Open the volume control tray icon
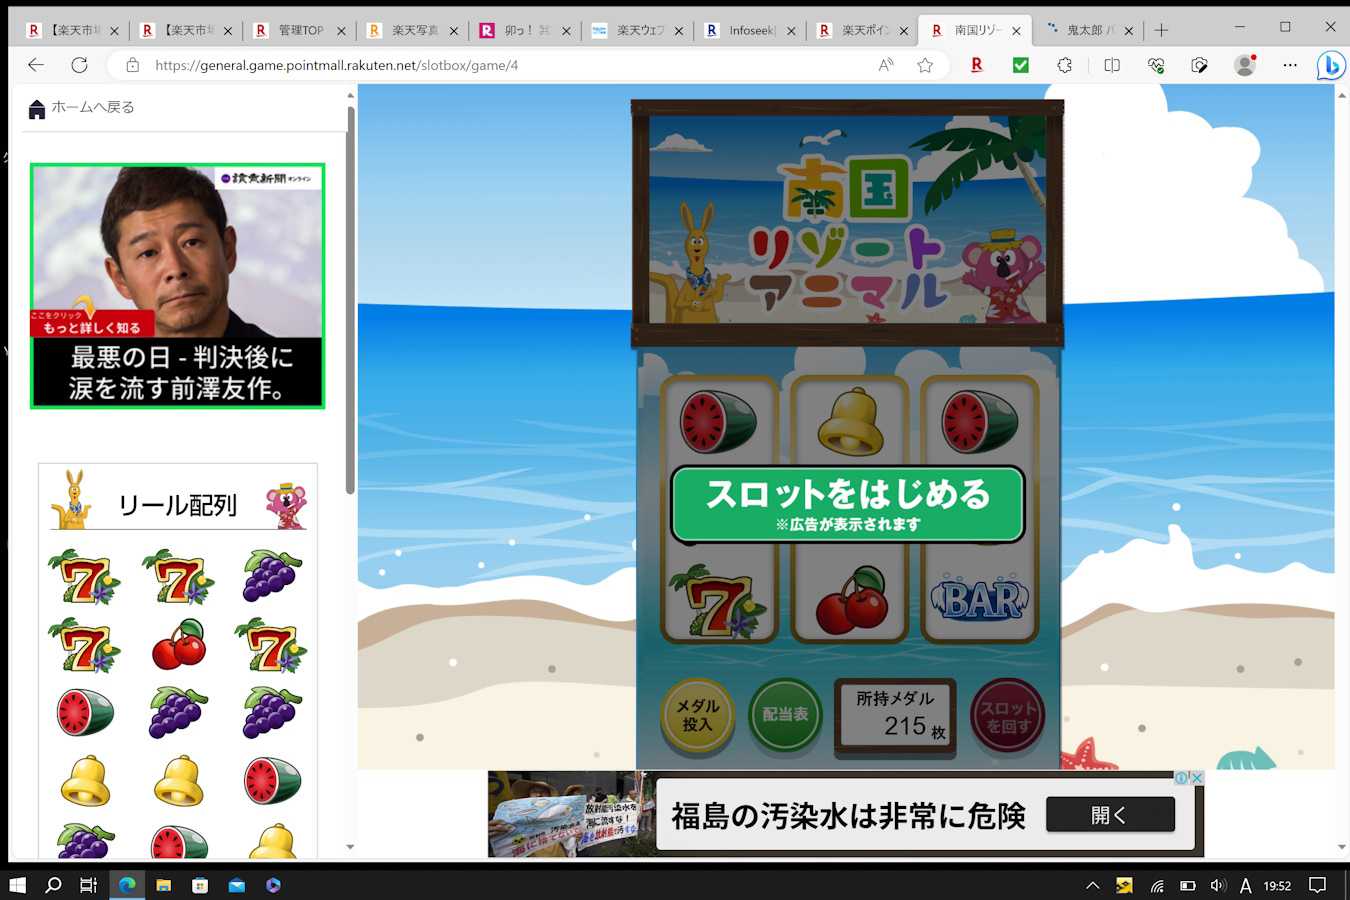 [x=1218, y=885]
